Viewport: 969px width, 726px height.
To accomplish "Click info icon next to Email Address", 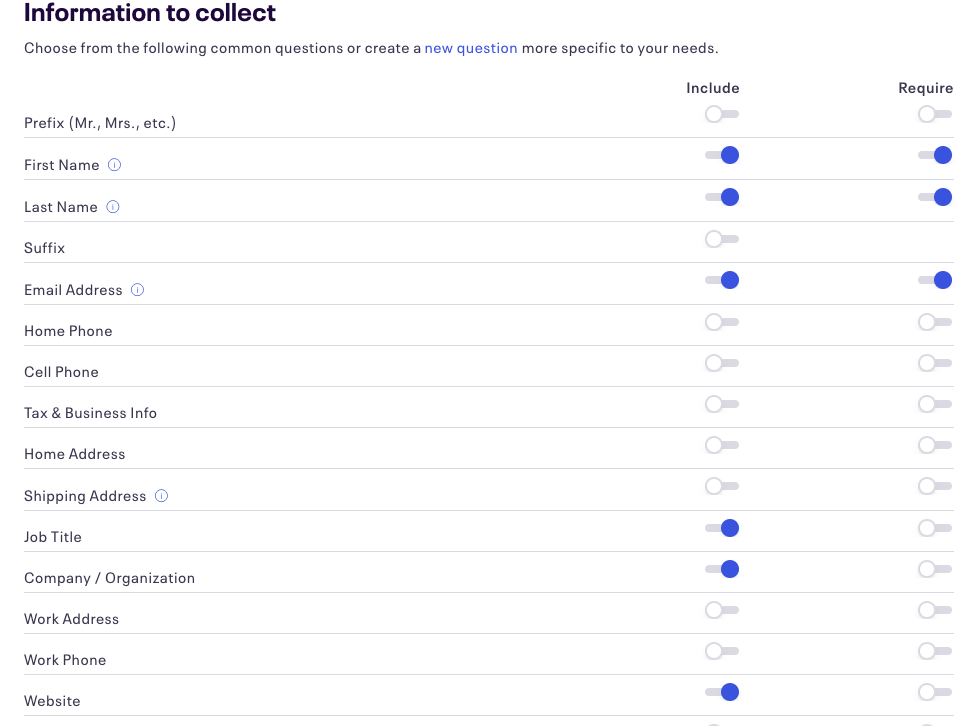I will click(138, 290).
